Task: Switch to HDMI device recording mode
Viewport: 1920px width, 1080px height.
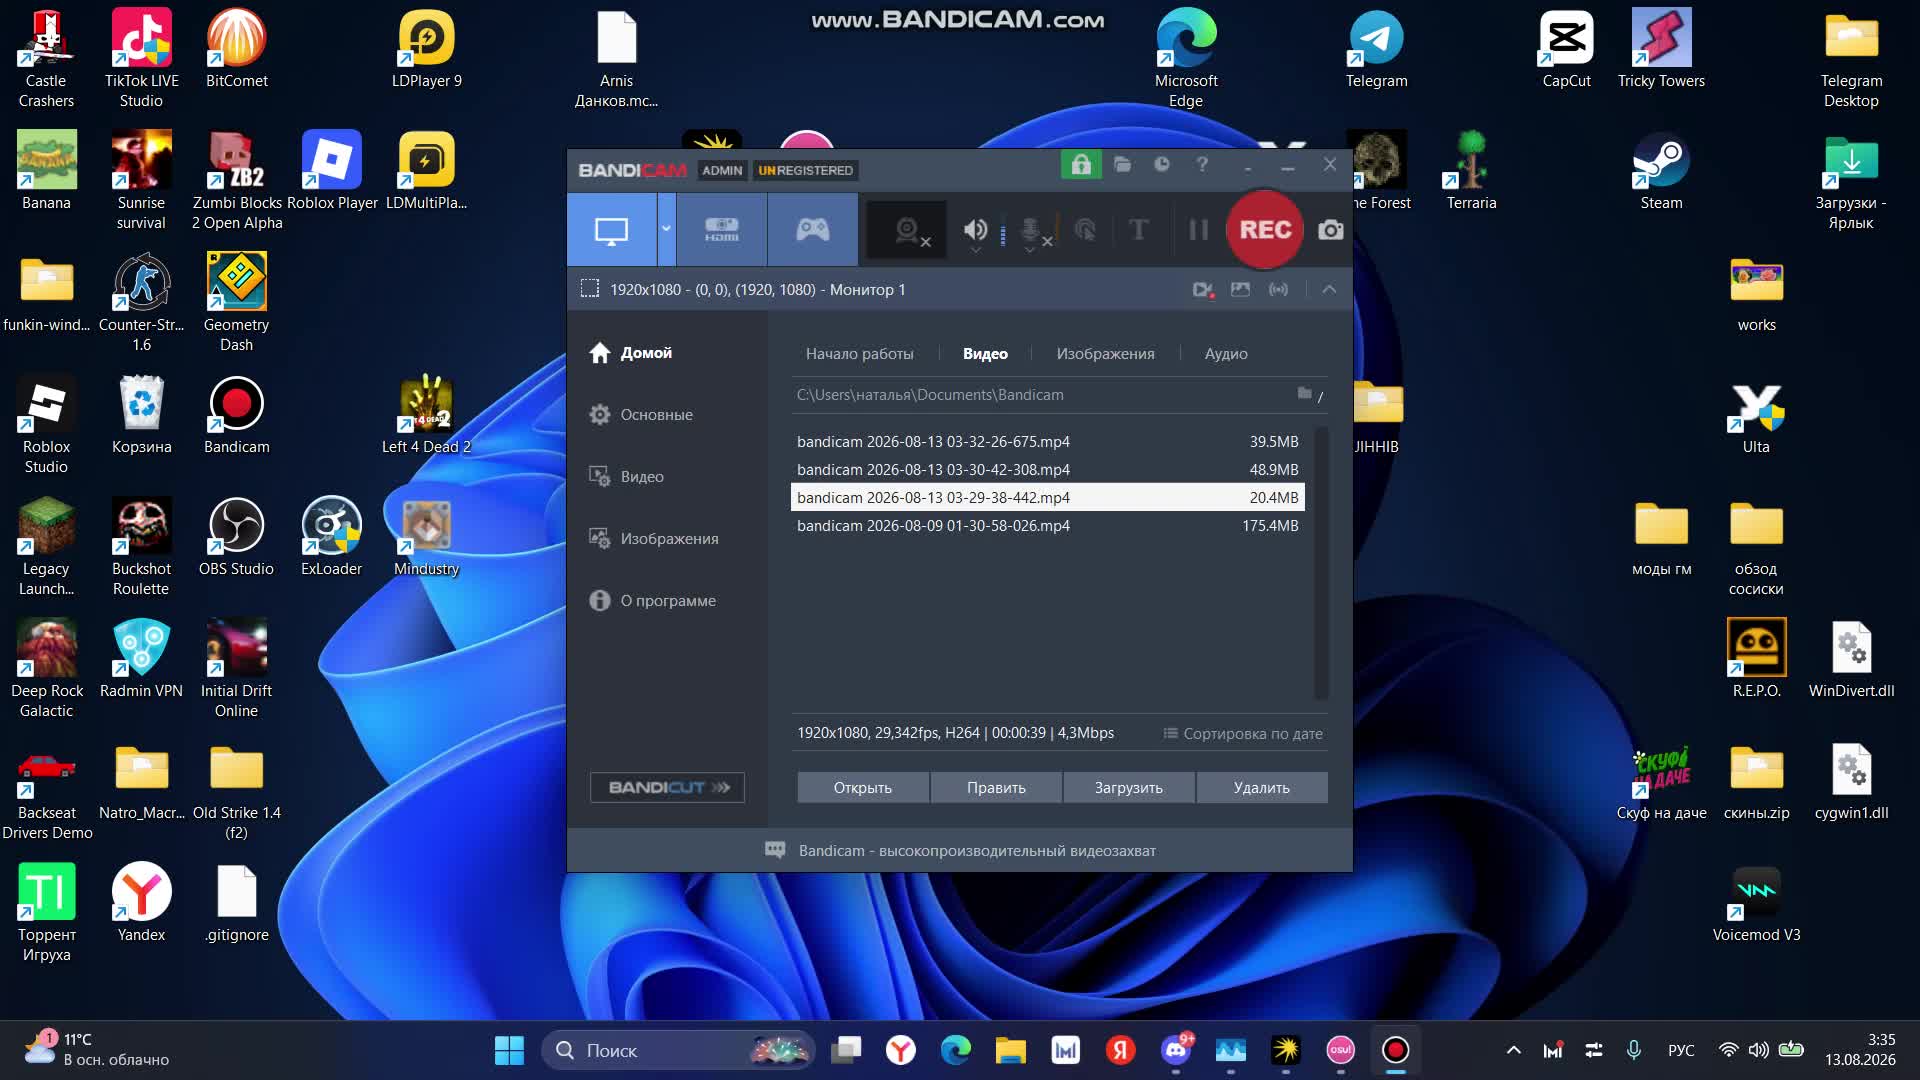Action: click(x=722, y=230)
